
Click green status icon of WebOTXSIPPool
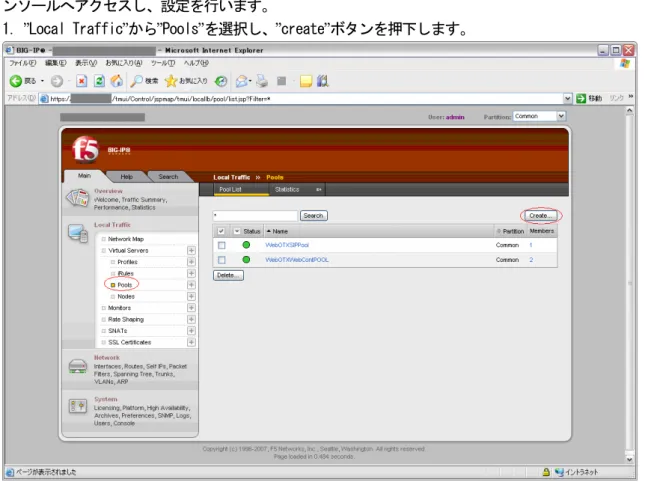[246, 245]
